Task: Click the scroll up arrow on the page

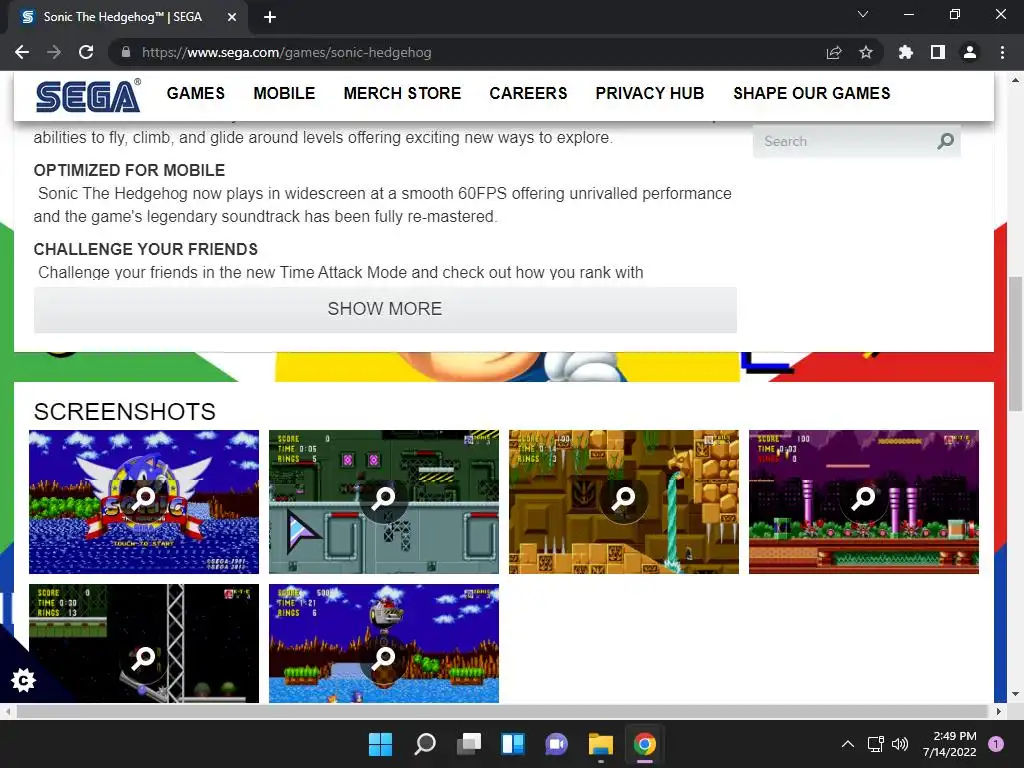Action: (x=1015, y=80)
